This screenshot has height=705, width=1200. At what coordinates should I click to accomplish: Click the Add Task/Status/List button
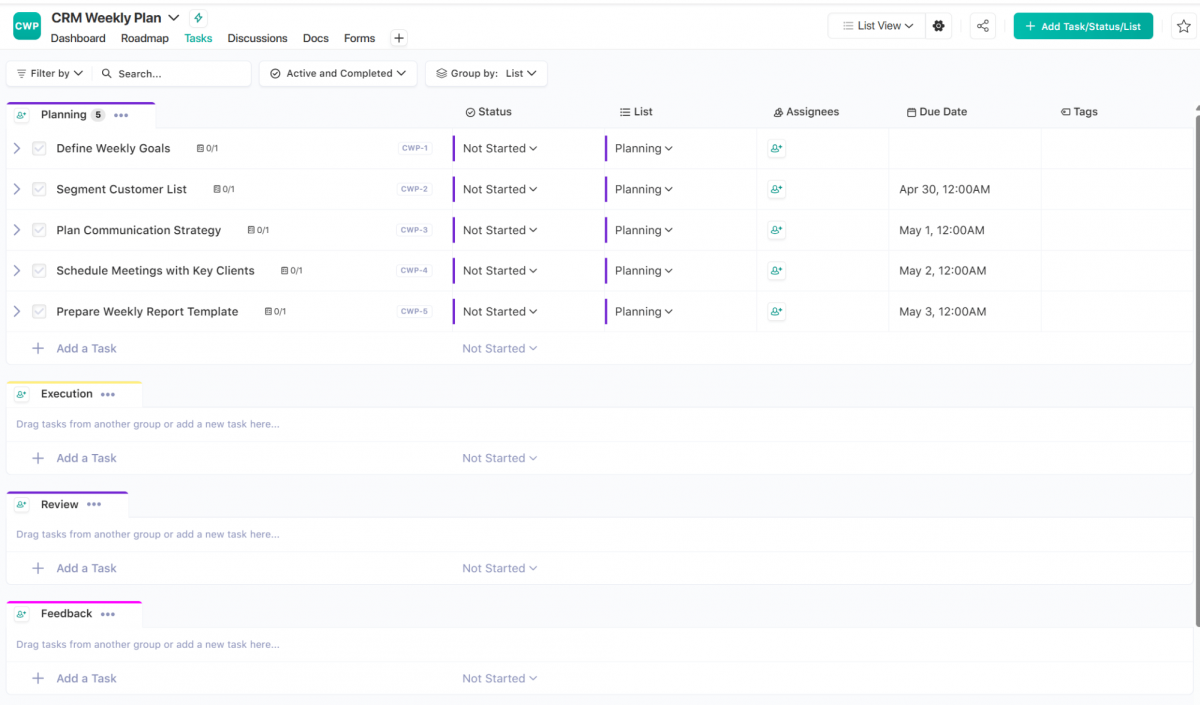point(1083,25)
